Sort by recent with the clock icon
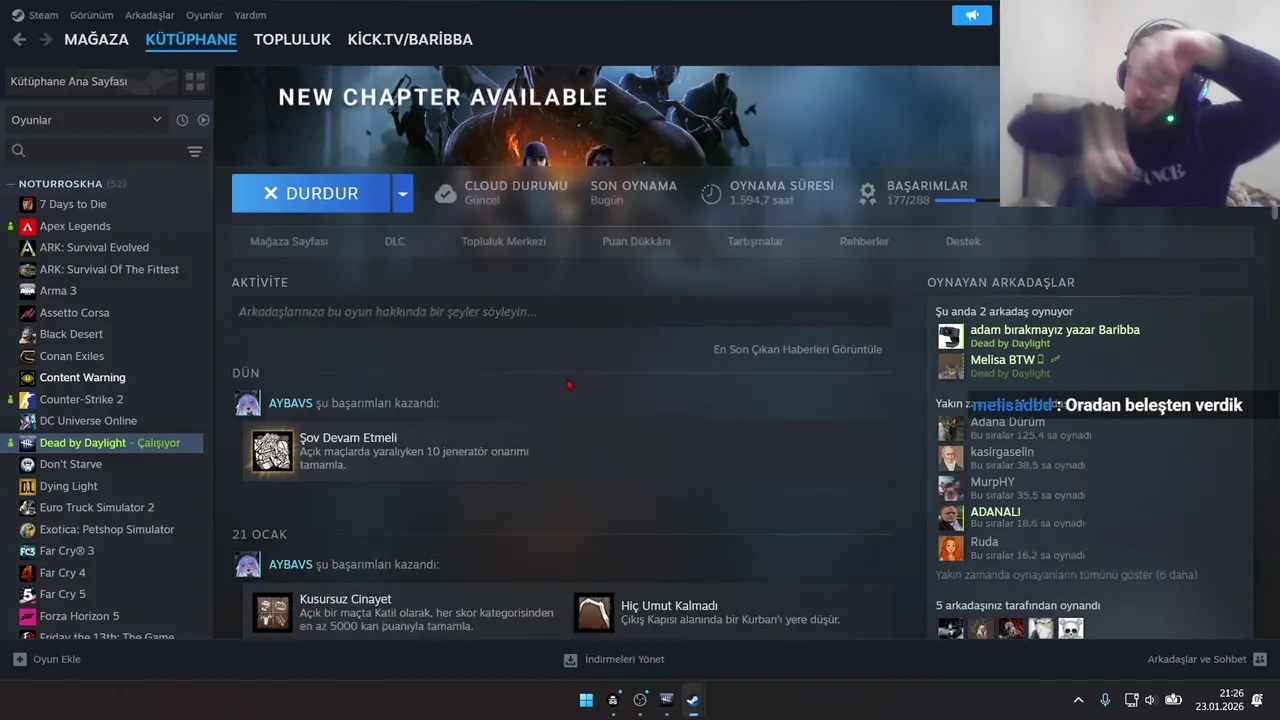Image resolution: width=1280 pixels, height=720 pixels. (182, 120)
